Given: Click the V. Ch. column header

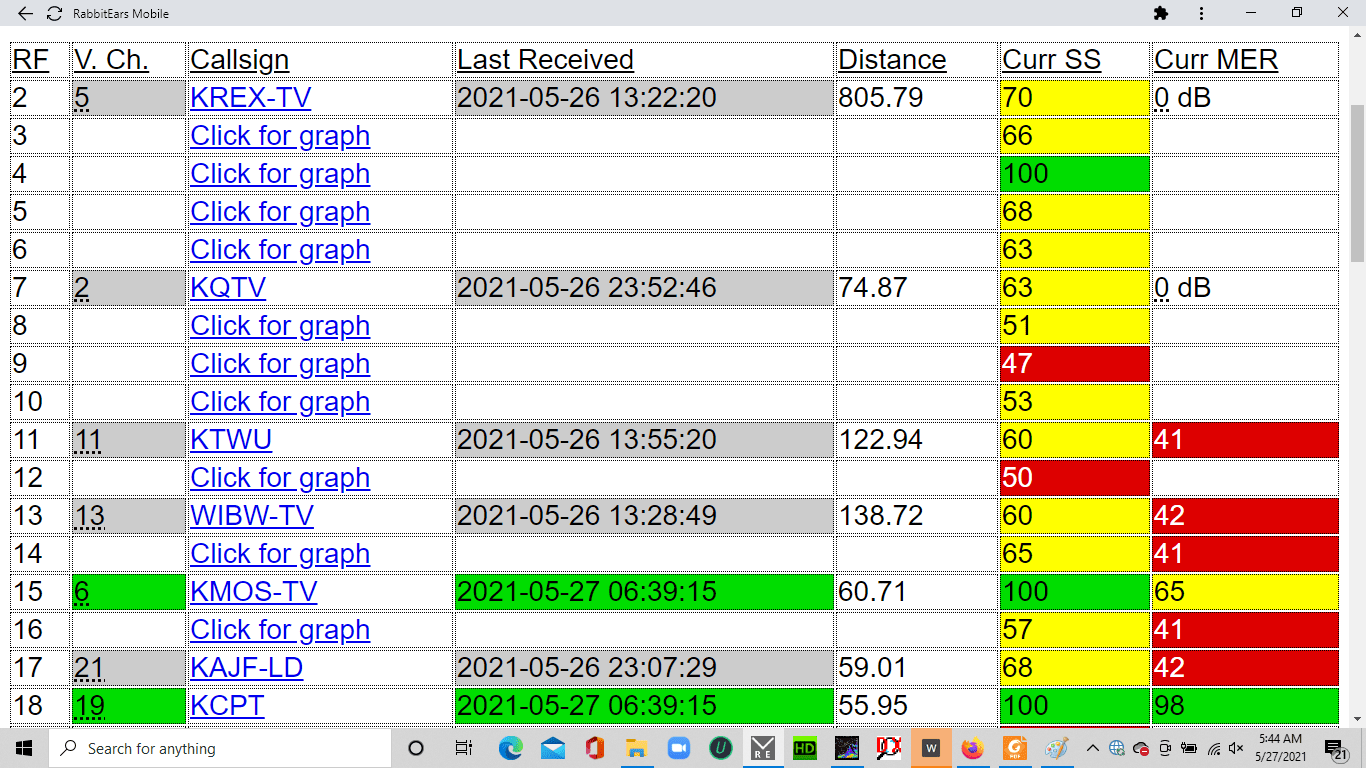Looking at the screenshot, I should (111, 59).
